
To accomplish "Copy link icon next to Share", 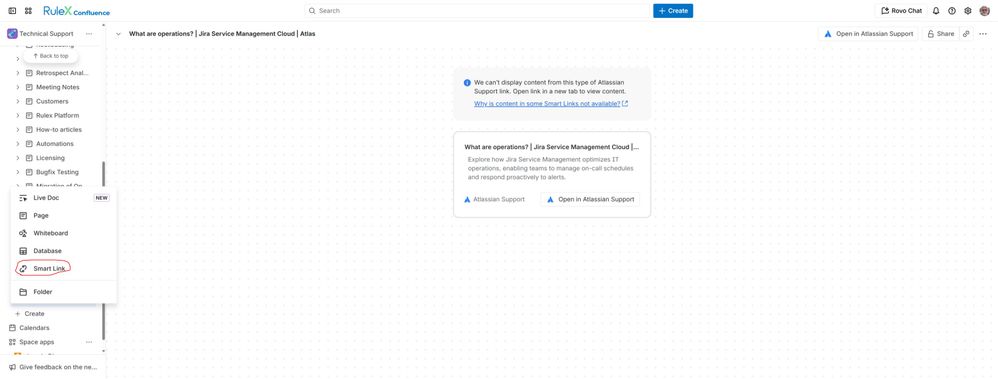I will pos(966,34).
